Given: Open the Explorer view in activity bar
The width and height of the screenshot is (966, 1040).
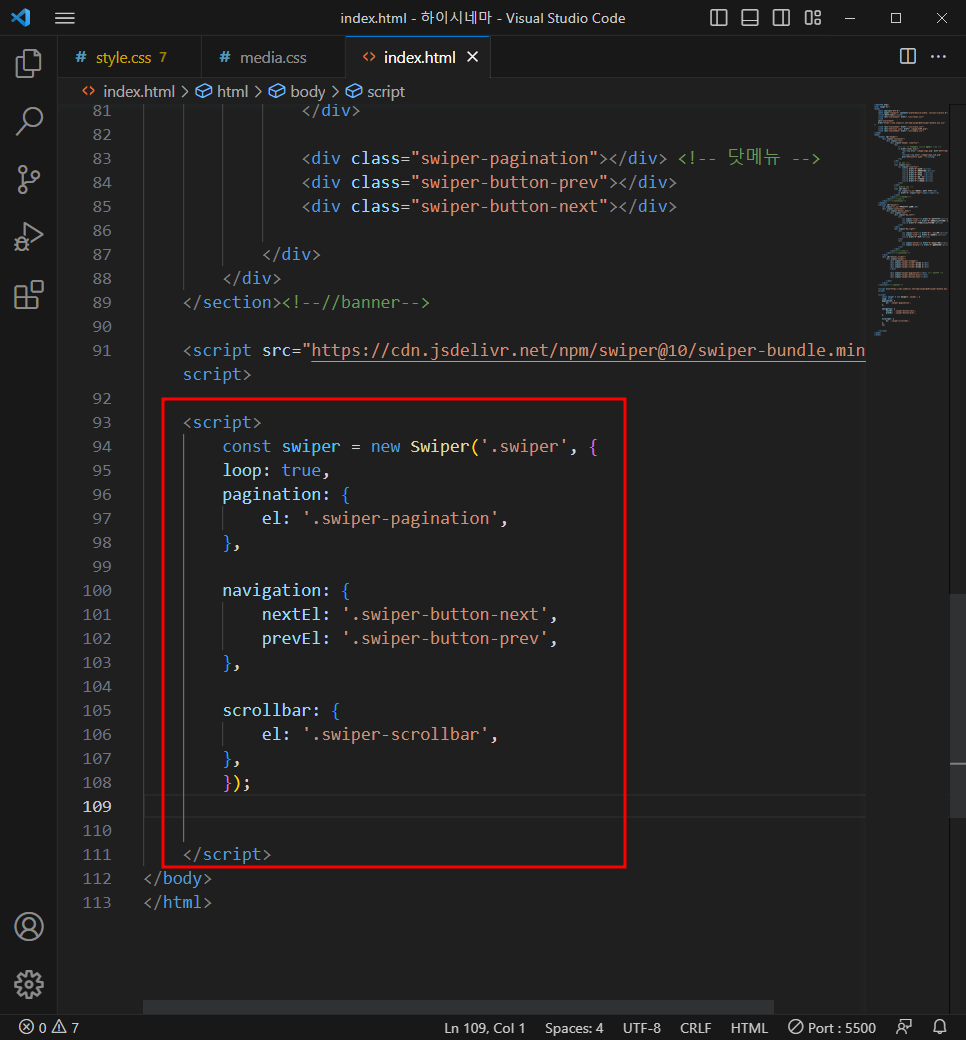Looking at the screenshot, I should click(x=29, y=64).
